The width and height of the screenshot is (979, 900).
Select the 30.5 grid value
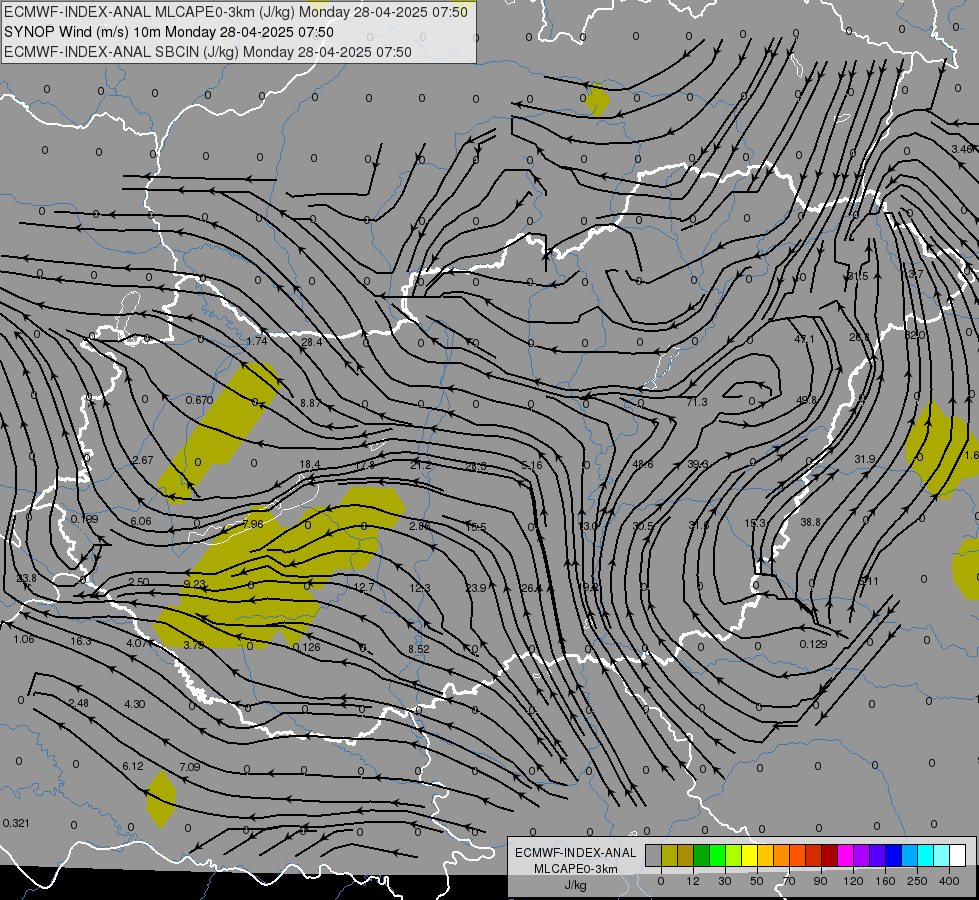tap(643, 526)
